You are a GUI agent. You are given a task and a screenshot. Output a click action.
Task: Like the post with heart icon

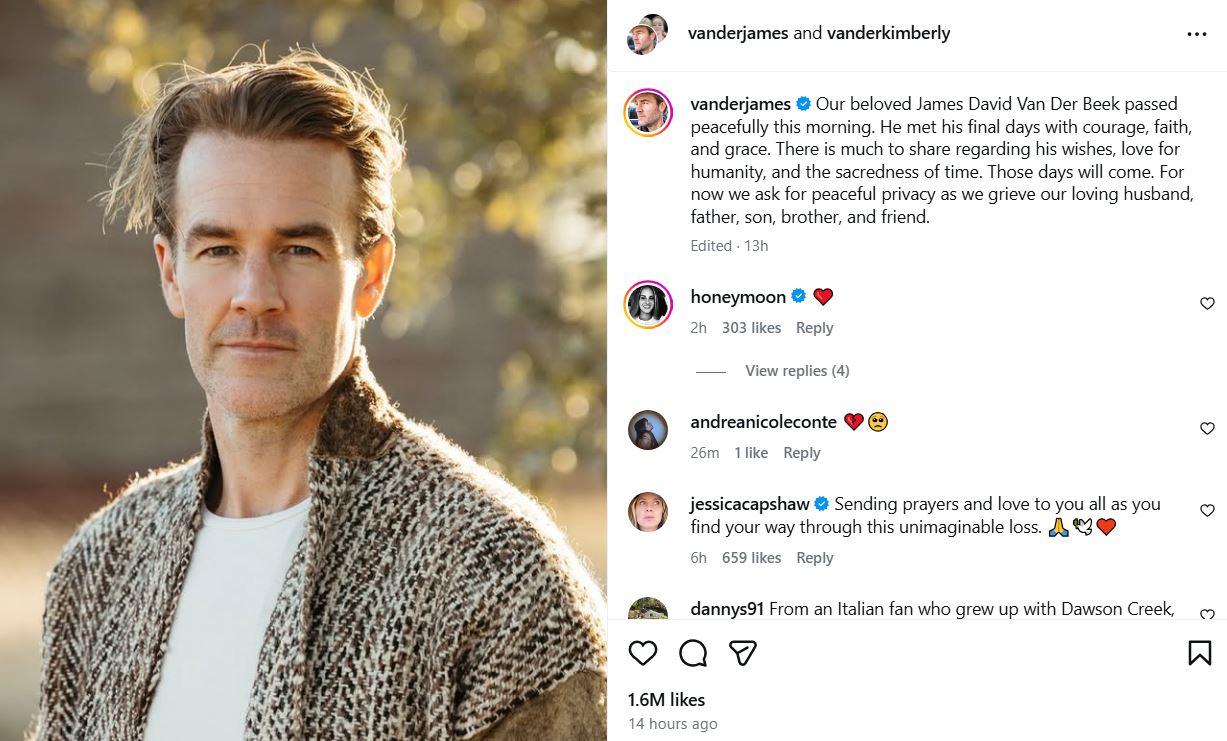(643, 653)
